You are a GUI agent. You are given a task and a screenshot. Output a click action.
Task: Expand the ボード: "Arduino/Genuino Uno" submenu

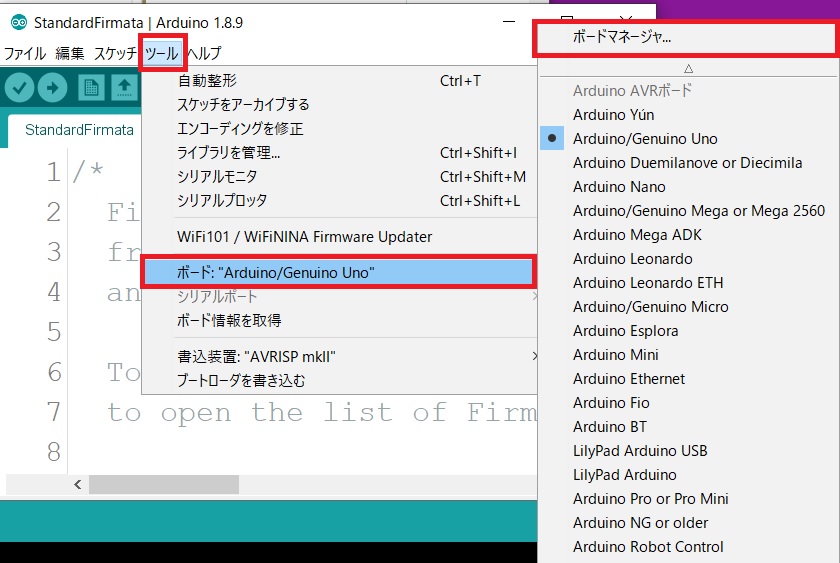coord(338,273)
